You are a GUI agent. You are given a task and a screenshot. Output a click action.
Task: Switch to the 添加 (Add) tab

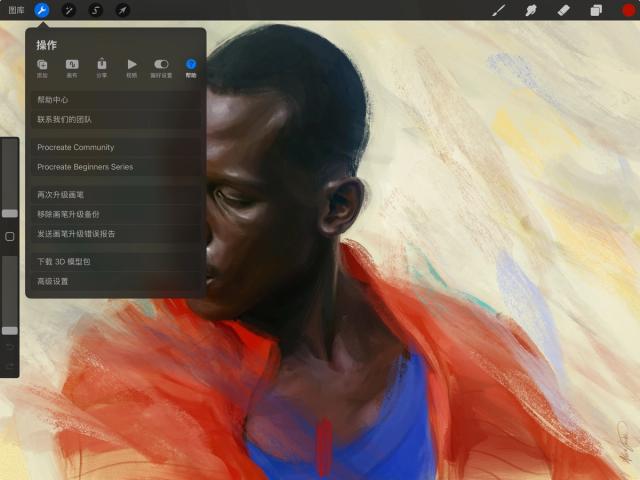tap(42, 68)
